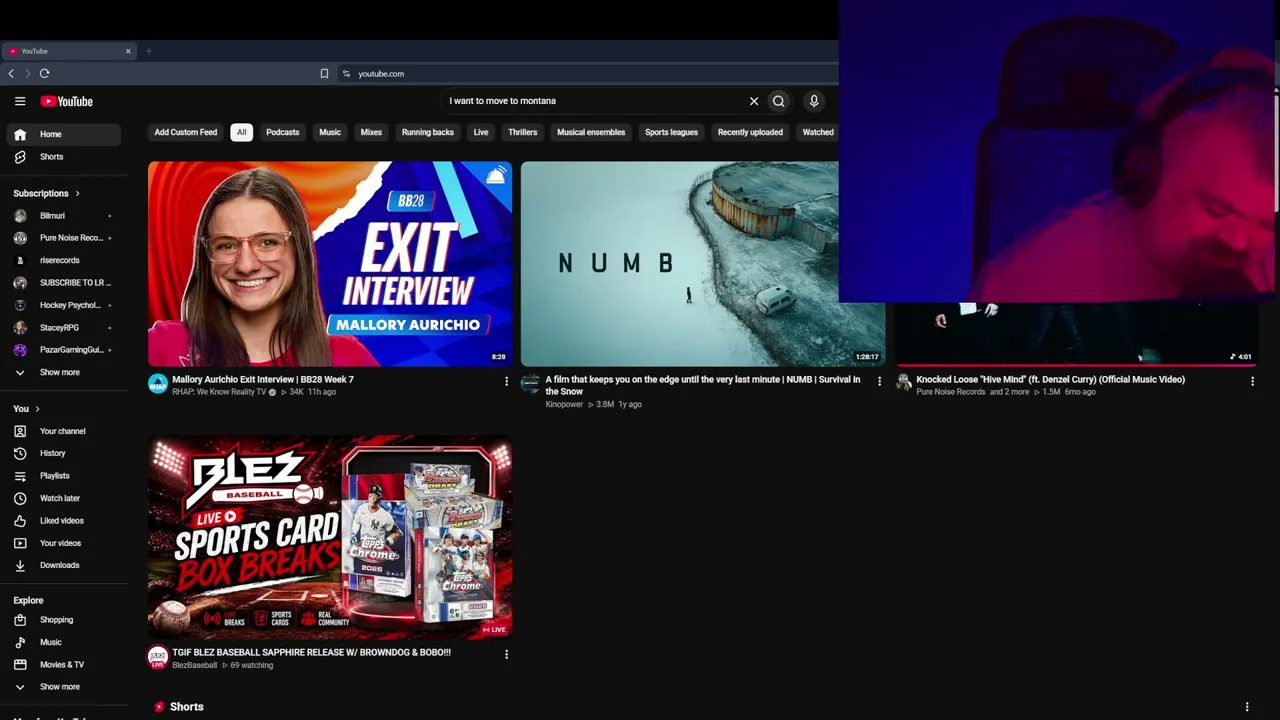Screen dimensions: 1280x720
Task: Open the riserecords subscription
Action: (x=64, y=260)
